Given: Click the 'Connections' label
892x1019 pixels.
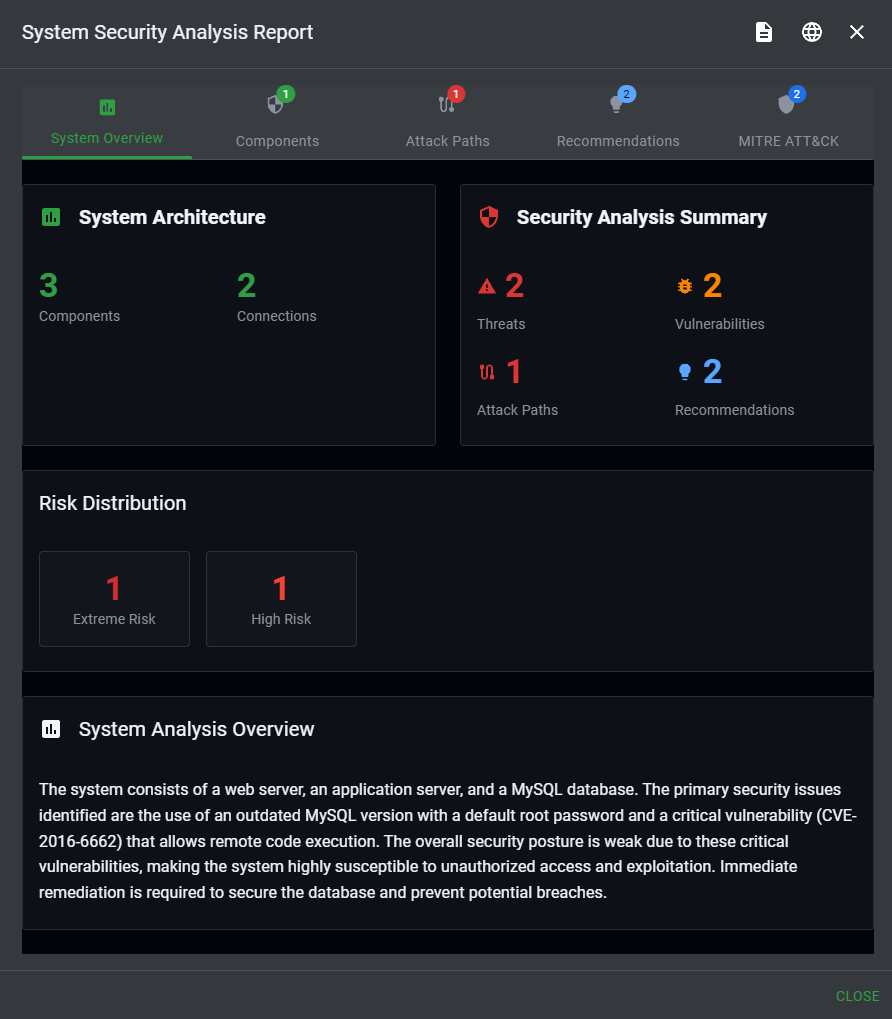Looking at the screenshot, I should point(277,316).
